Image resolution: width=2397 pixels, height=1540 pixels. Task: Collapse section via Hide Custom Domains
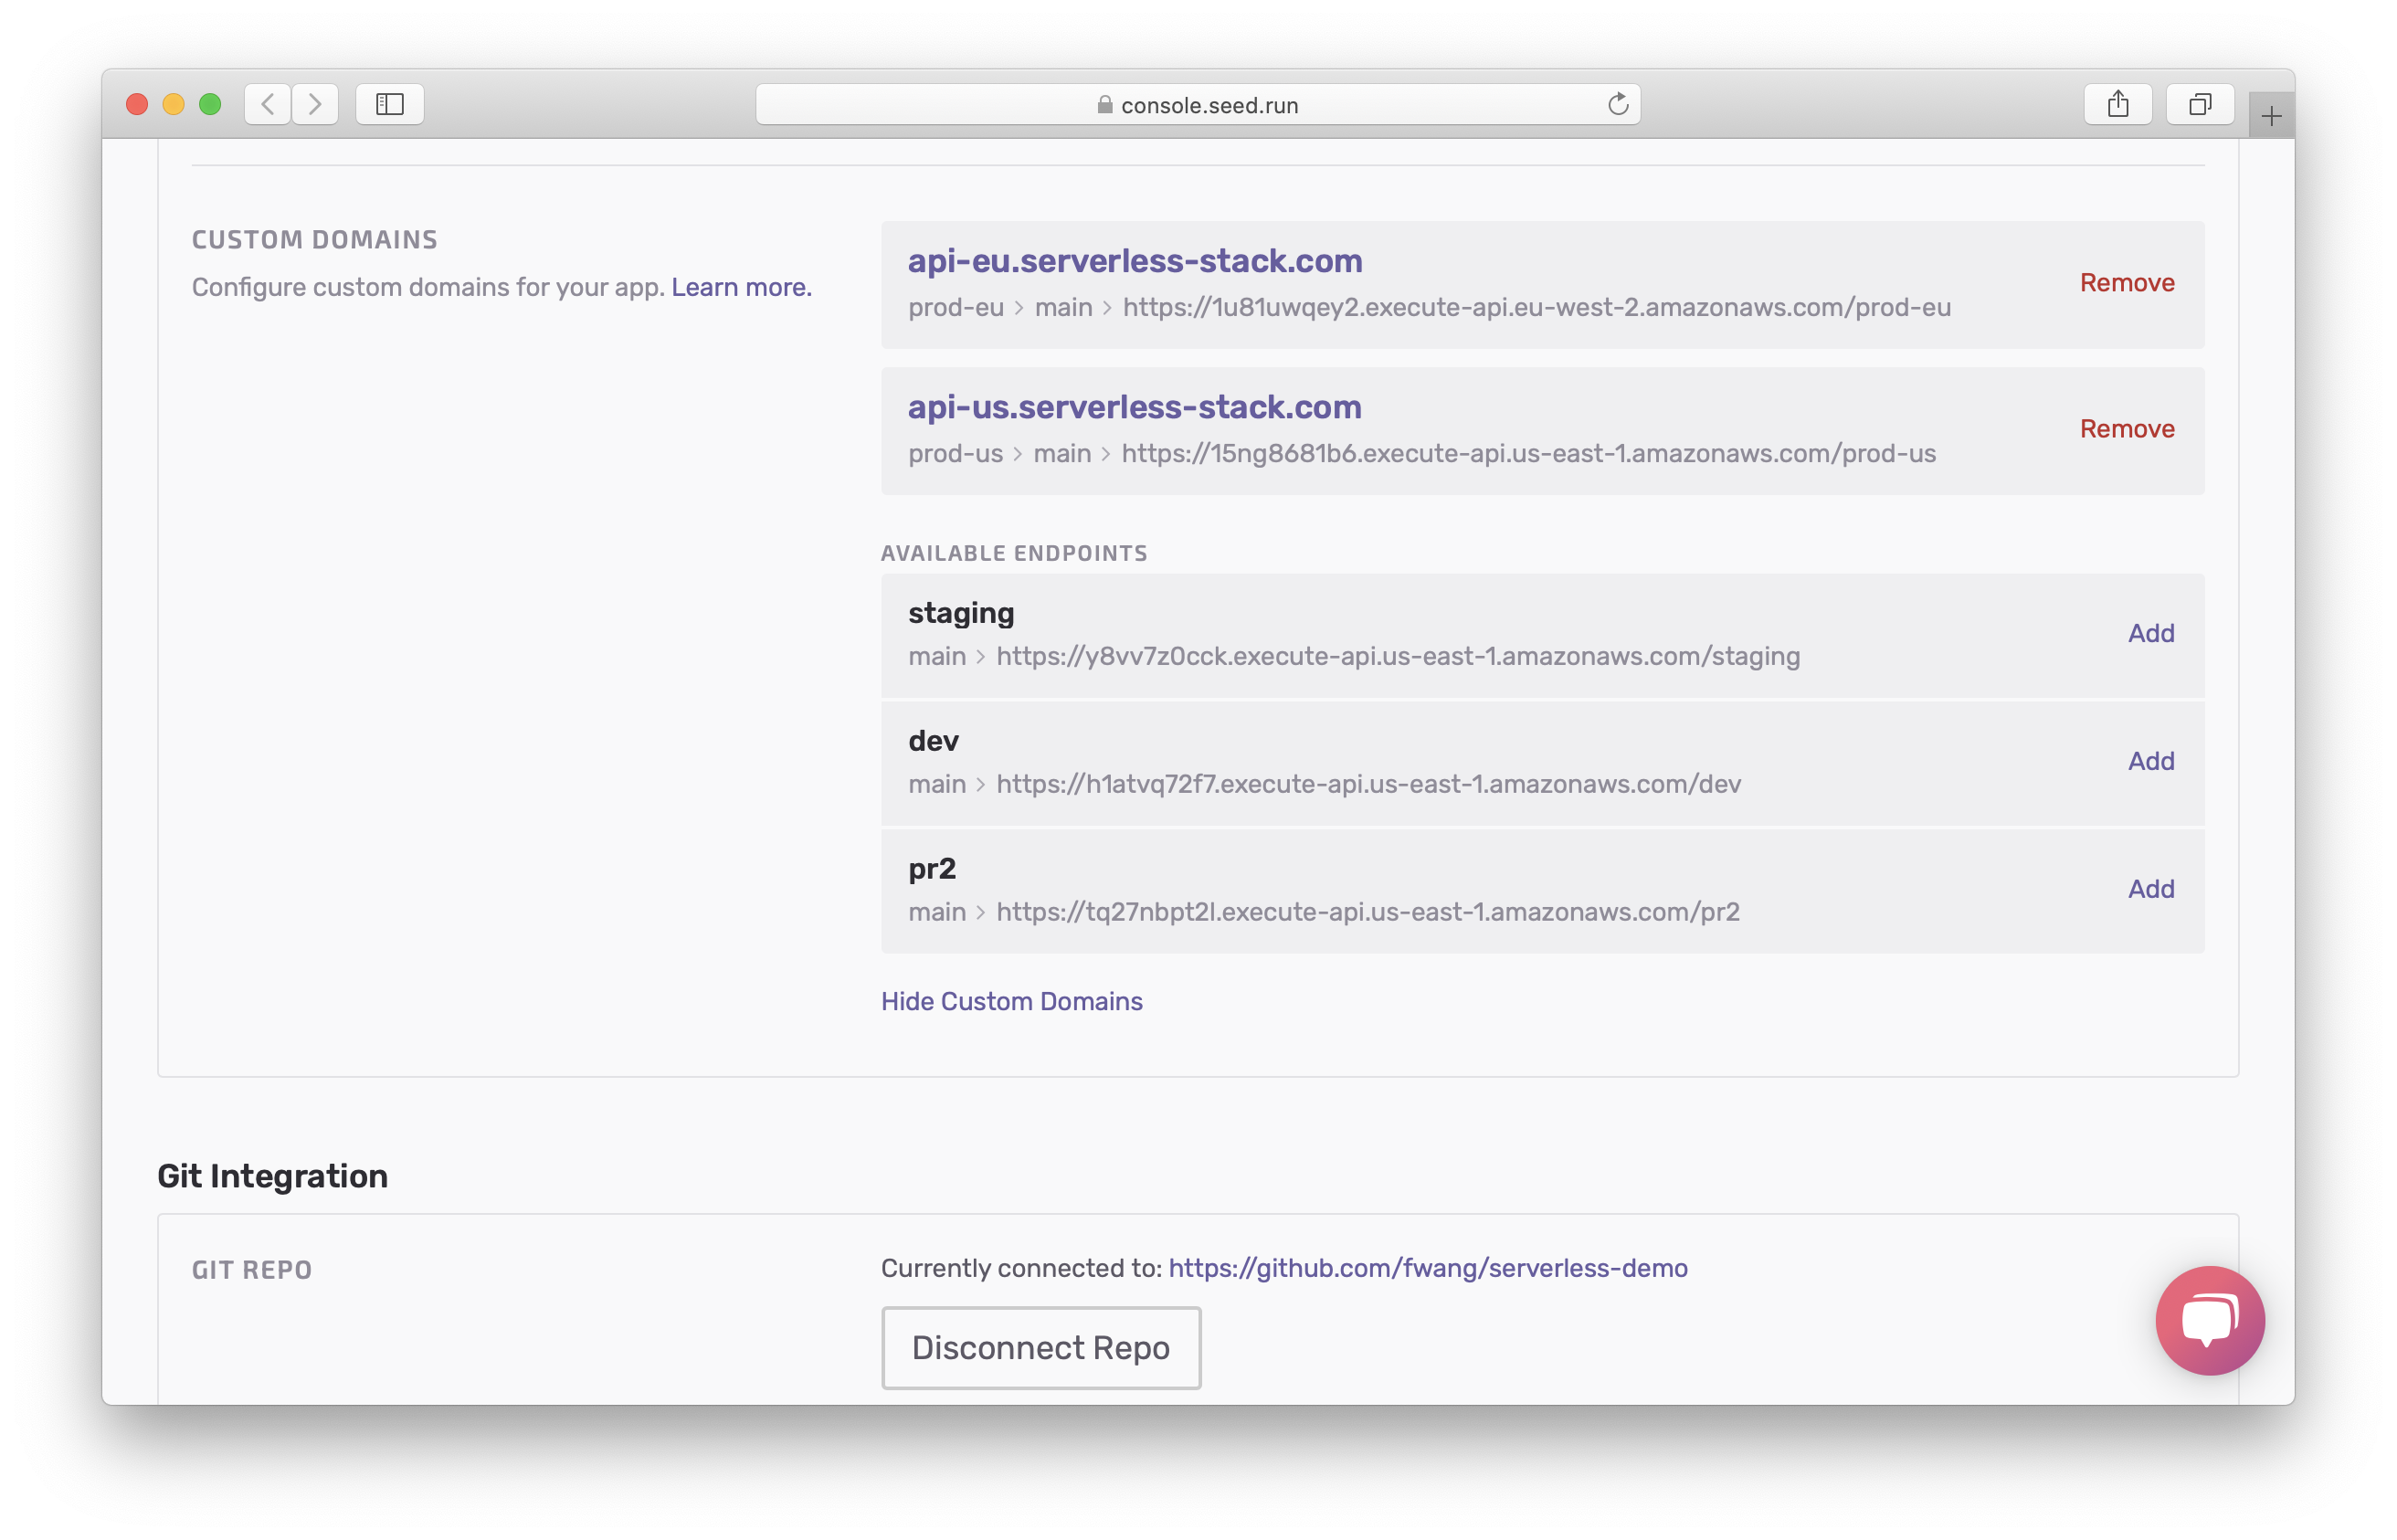point(1011,1001)
